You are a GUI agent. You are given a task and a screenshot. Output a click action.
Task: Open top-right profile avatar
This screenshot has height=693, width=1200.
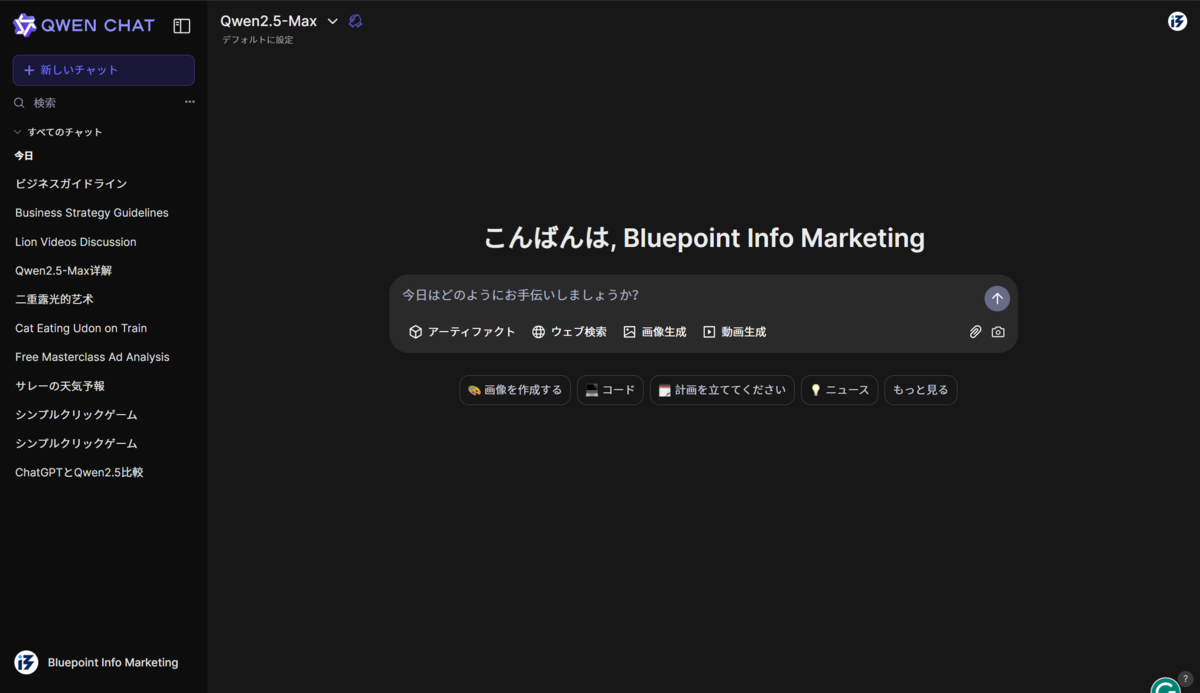[1177, 21]
